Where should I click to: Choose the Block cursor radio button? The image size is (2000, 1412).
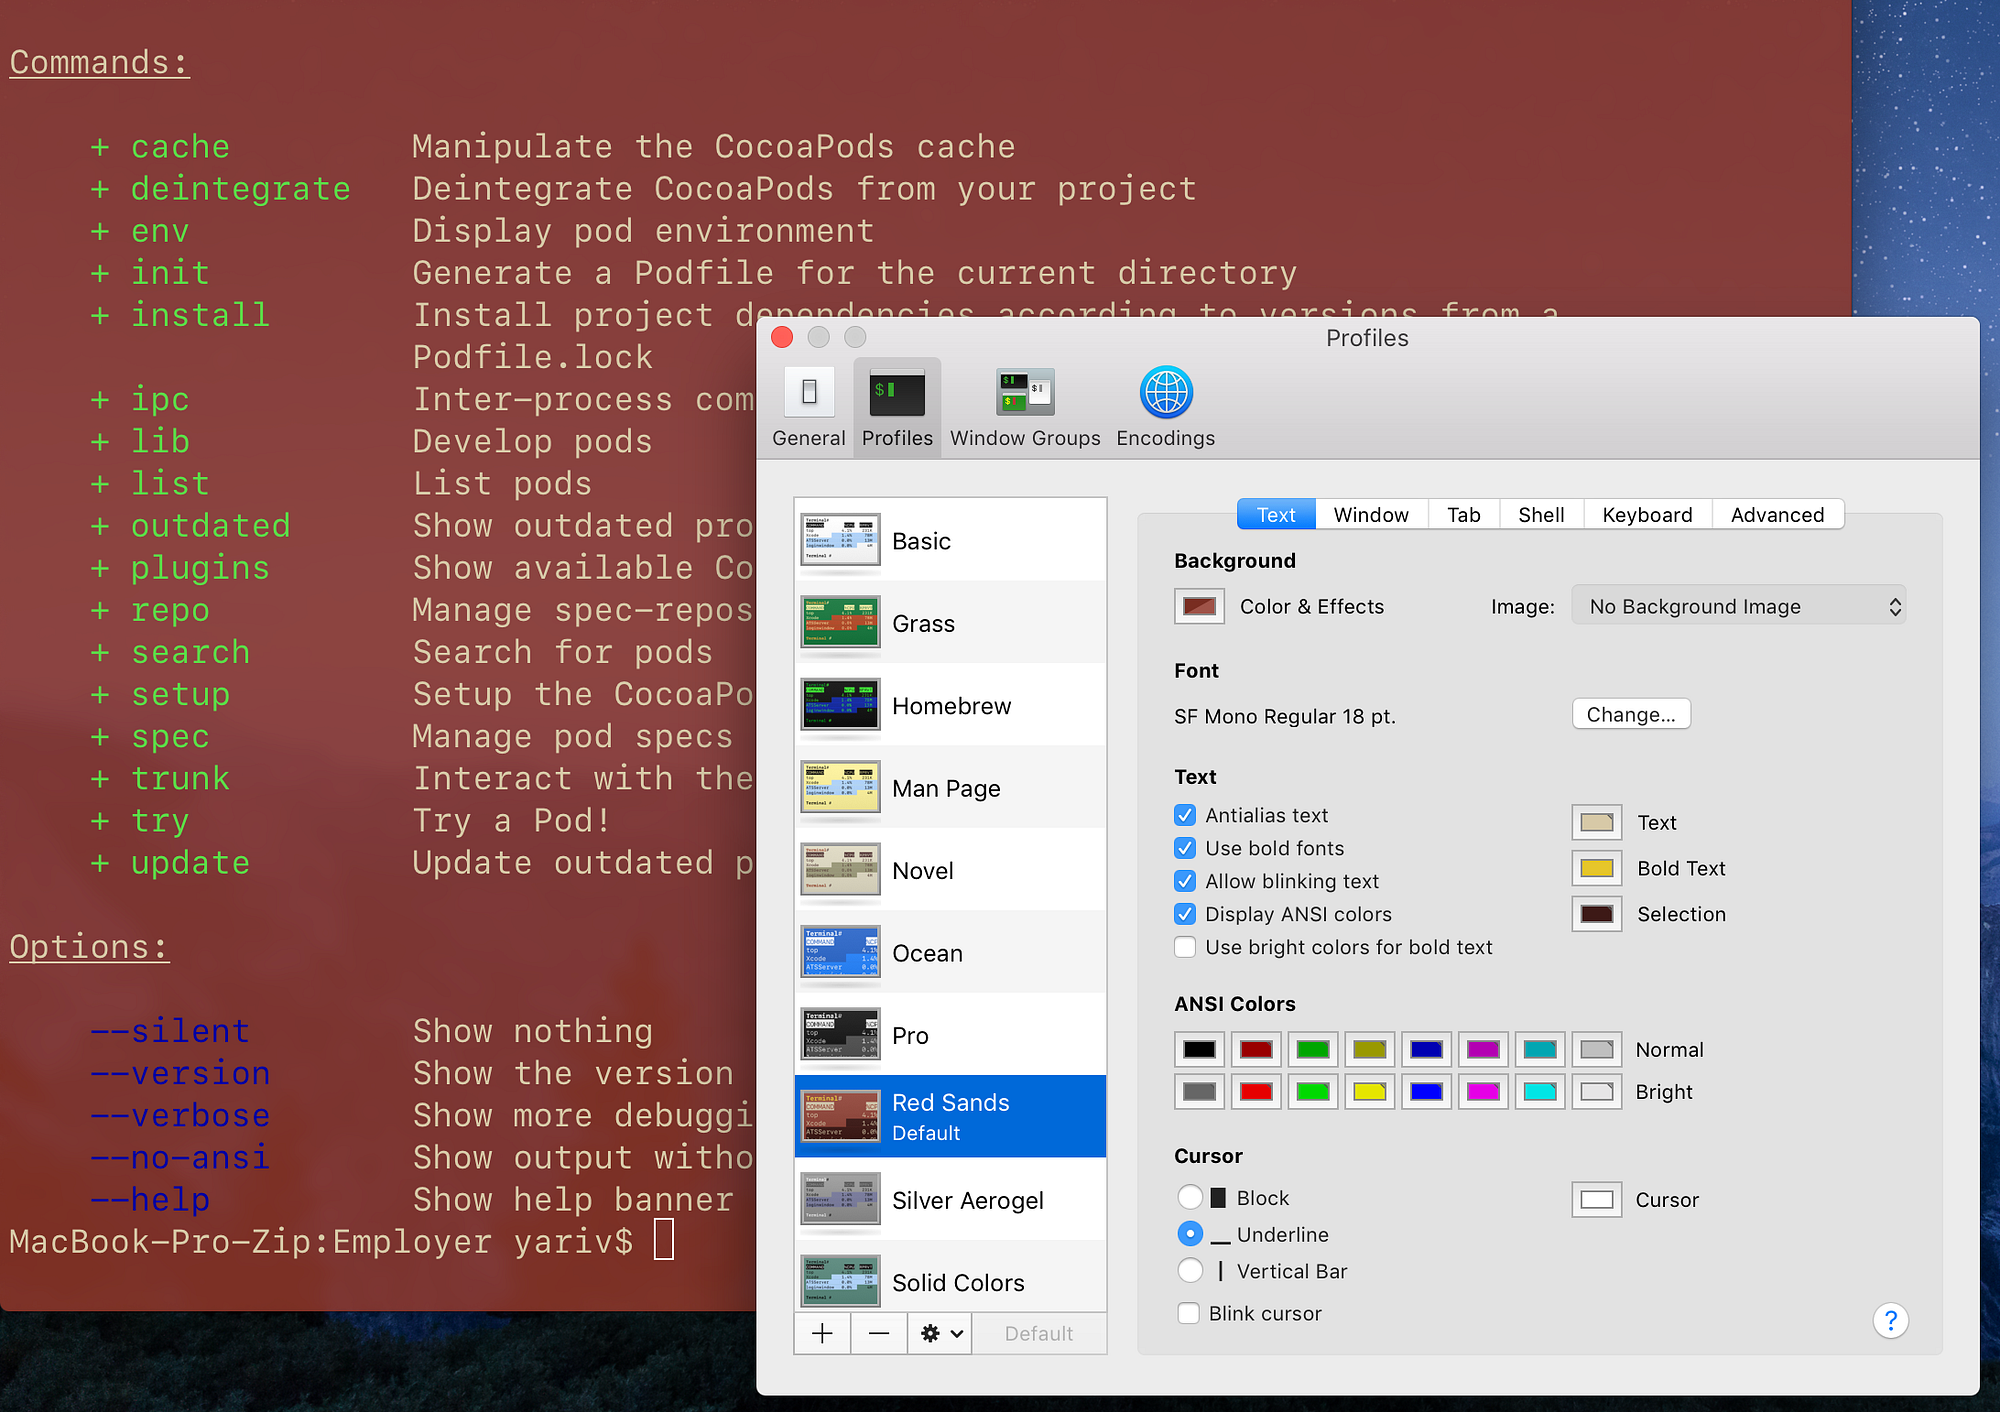click(1190, 1197)
